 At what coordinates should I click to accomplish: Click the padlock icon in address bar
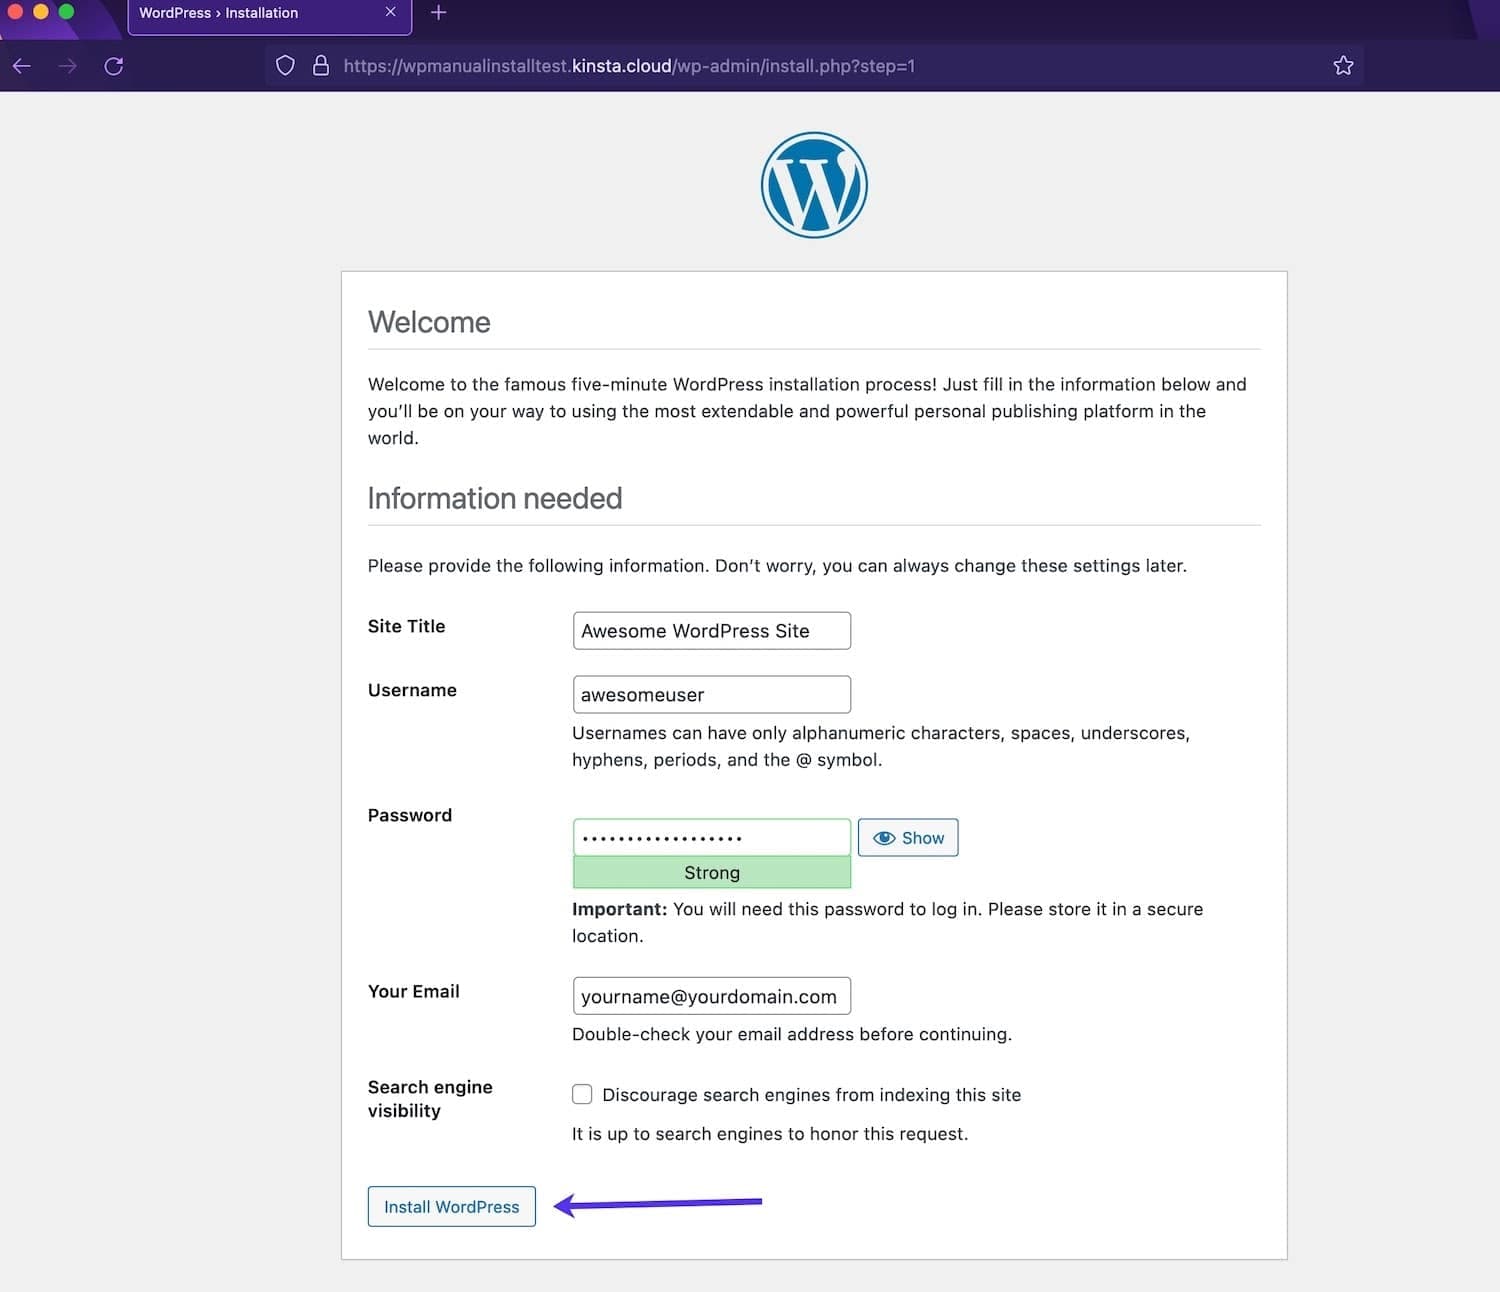321,64
